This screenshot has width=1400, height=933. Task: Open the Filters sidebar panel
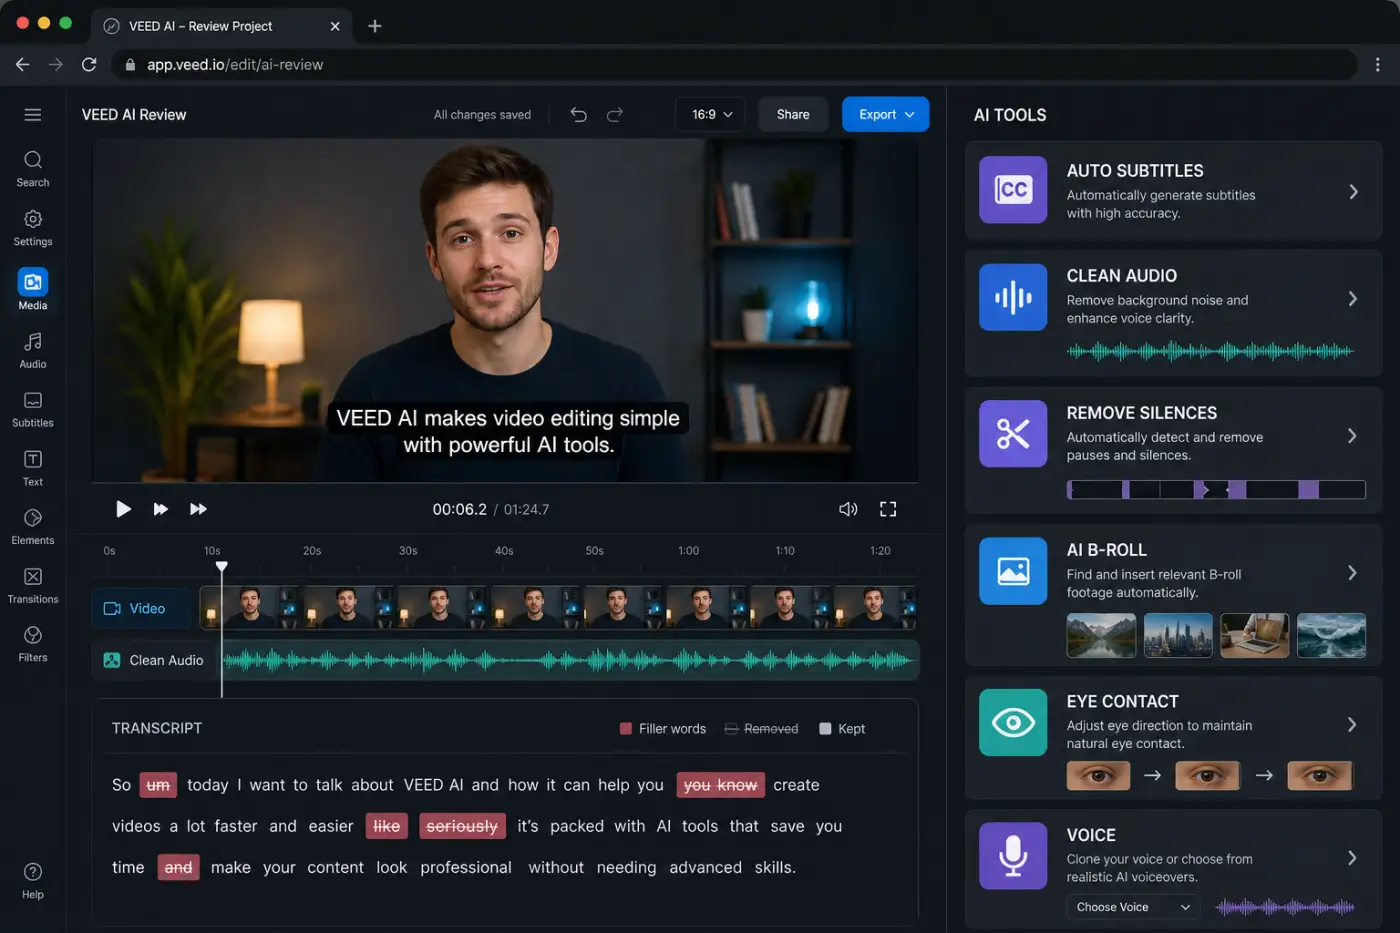33,644
